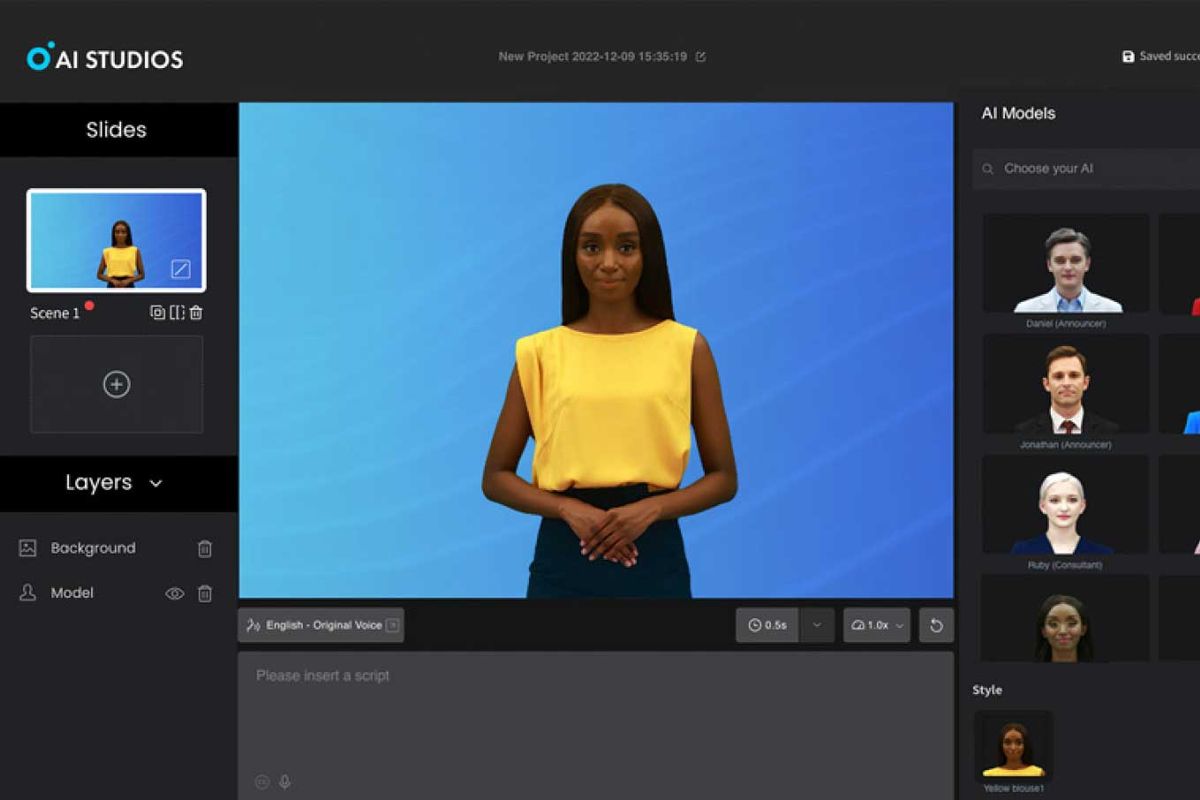The image size is (1200, 800).
Task: Click the AI STUDIOS logo
Action: click(x=105, y=58)
